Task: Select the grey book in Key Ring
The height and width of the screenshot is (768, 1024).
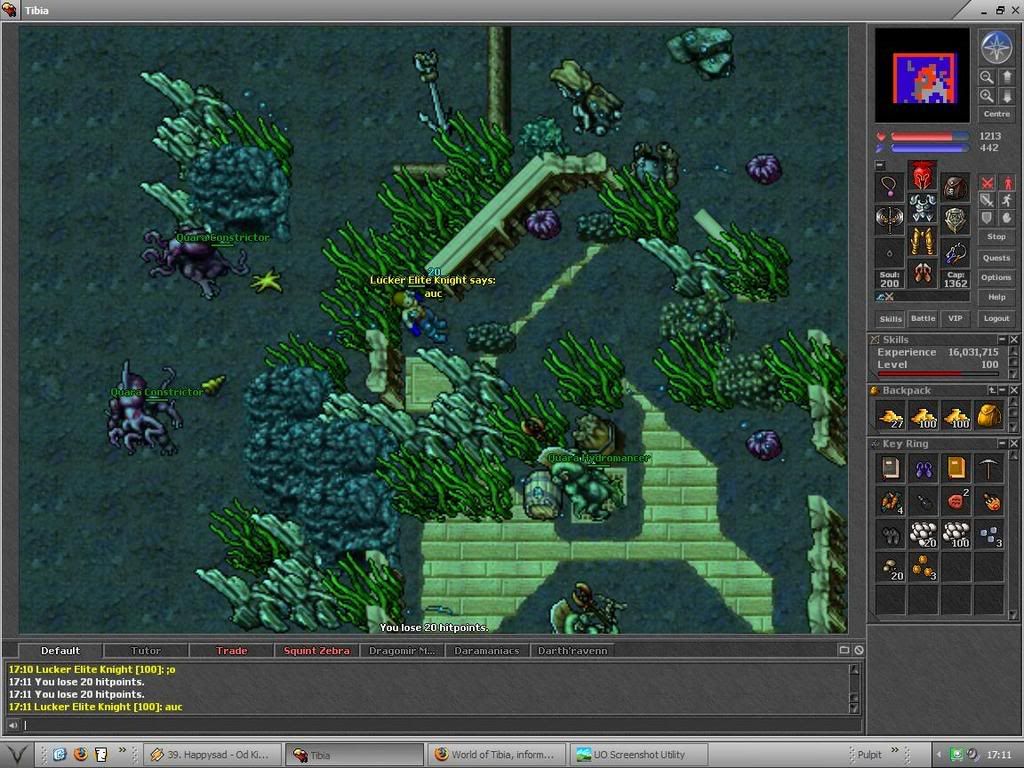Action: (x=890, y=469)
